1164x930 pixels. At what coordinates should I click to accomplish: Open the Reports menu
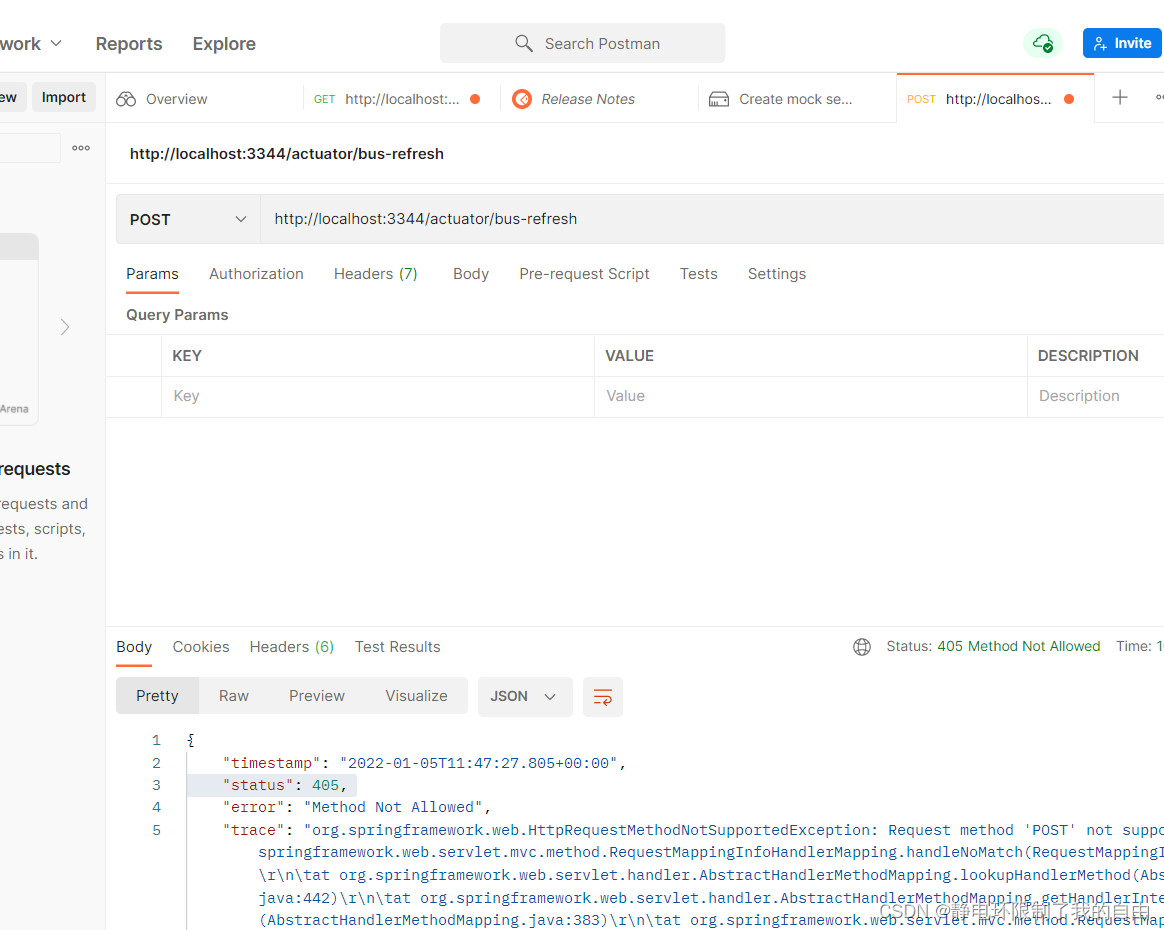pyautogui.click(x=129, y=44)
